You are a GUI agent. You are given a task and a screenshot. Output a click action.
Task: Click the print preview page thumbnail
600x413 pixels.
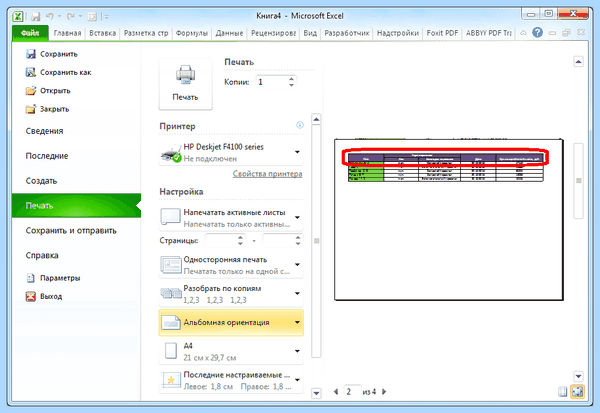(448, 219)
